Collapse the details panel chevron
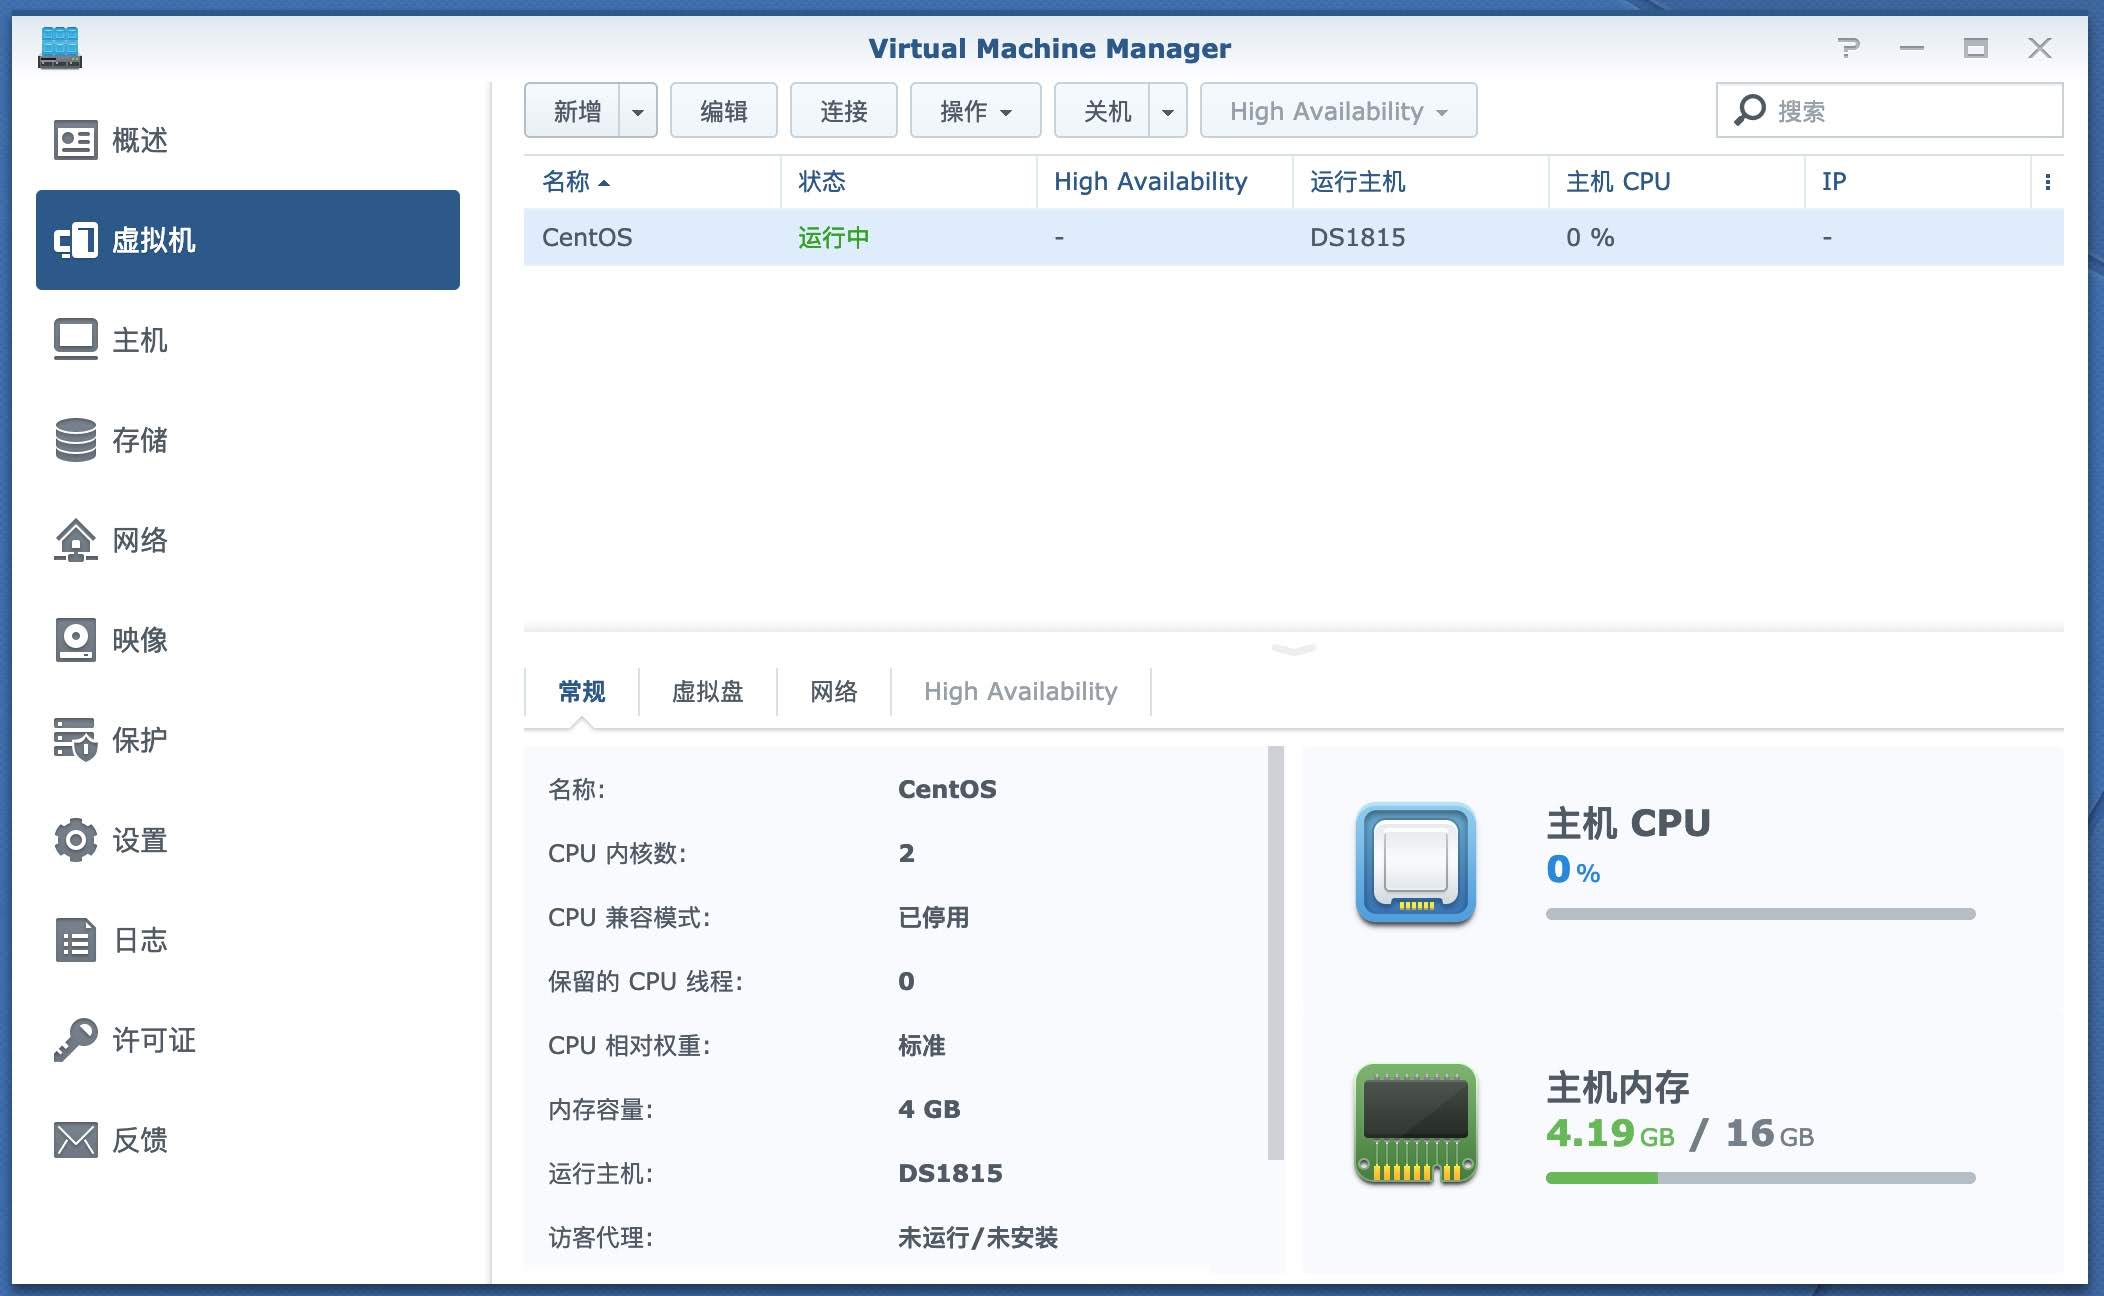The image size is (2104, 1296). coord(1293,649)
